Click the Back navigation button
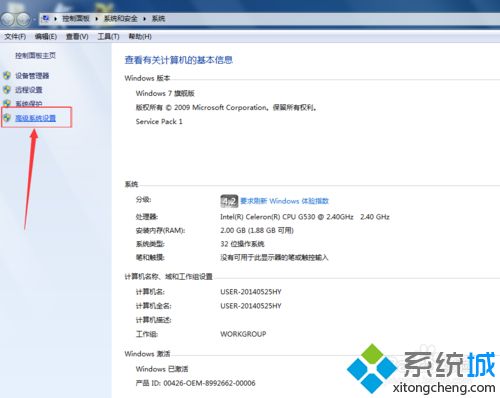The image size is (500, 398). click(8, 19)
